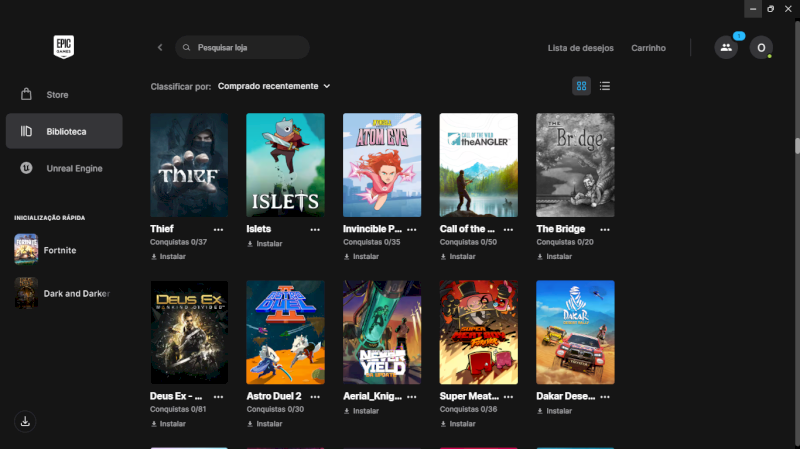
Task: Open options menu for The Bridge
Action: pos(606,229)
